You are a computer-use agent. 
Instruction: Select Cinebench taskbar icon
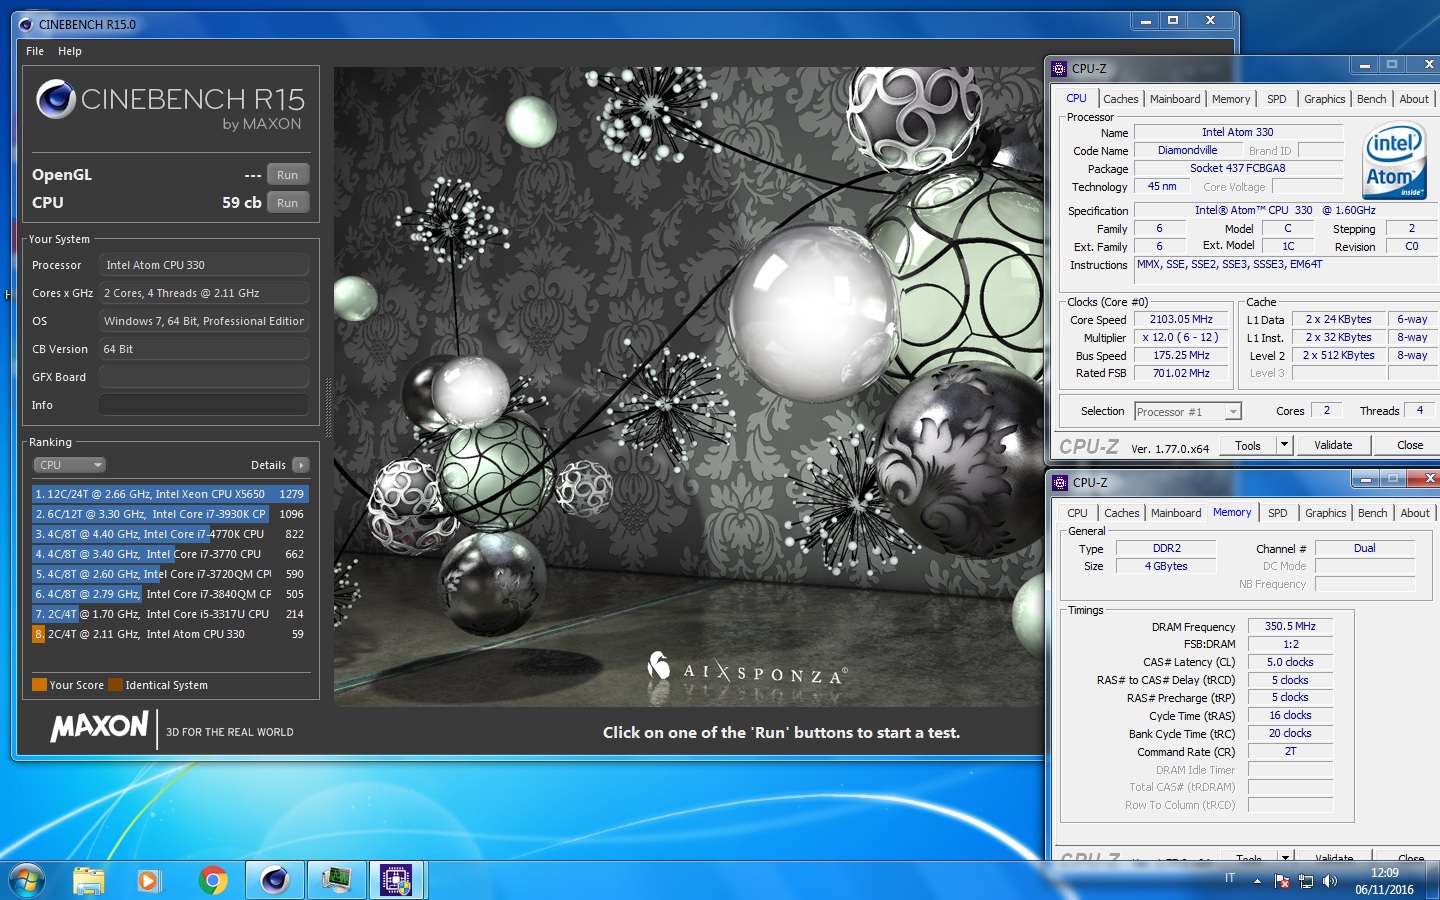coord(274,880)
